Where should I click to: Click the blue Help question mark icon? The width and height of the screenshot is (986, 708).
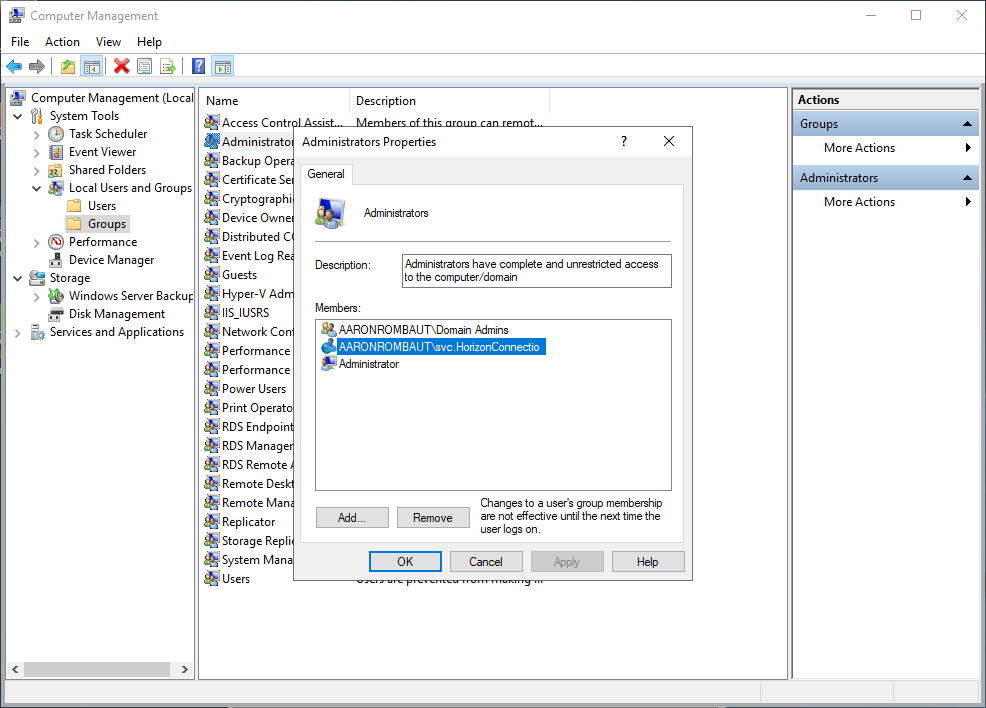tap(198, 67)
